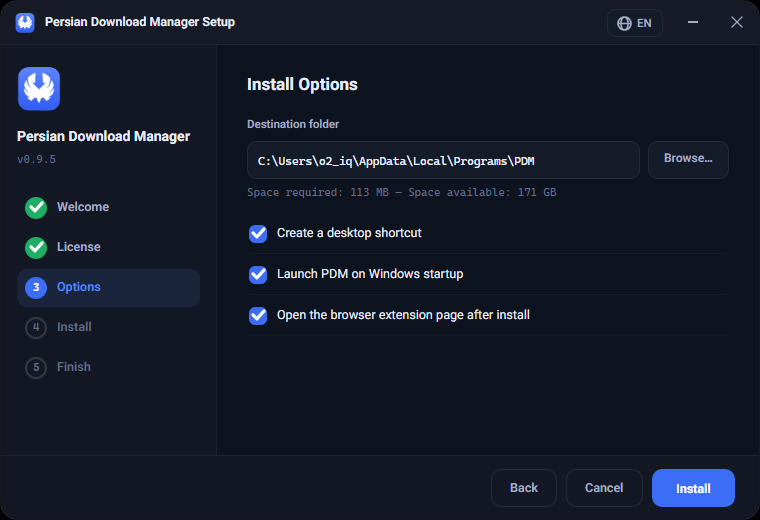Close the setup window
Screen dimensions: 760x520
click(x=736, y=22)
